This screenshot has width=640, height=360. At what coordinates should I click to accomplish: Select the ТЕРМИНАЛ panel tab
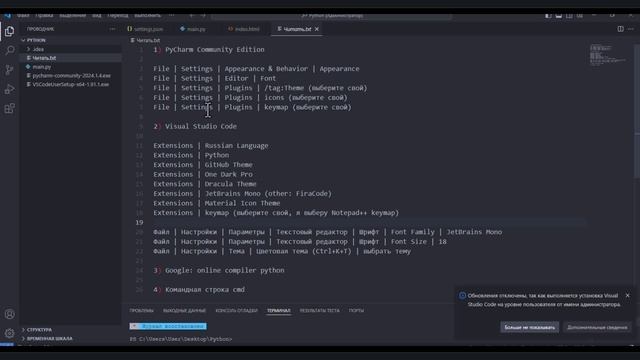point(279,311)
